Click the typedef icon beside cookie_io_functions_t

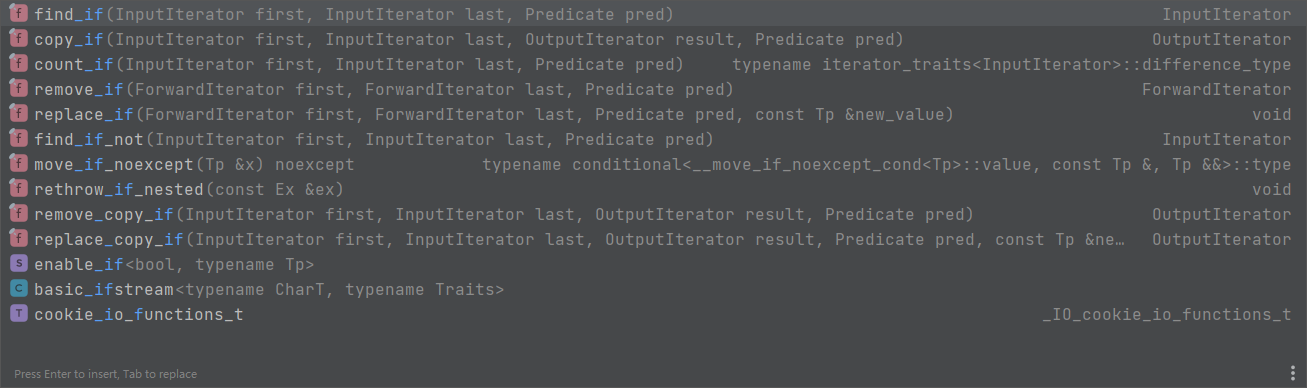[18, 315]
